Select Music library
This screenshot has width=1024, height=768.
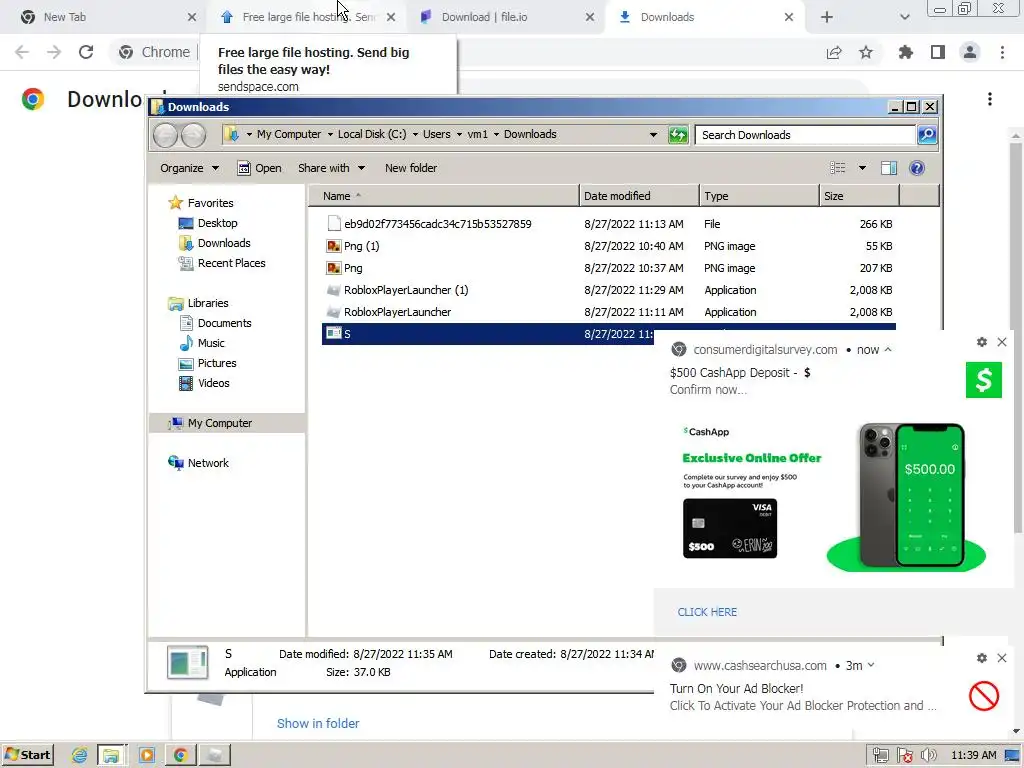pos(201,343)
